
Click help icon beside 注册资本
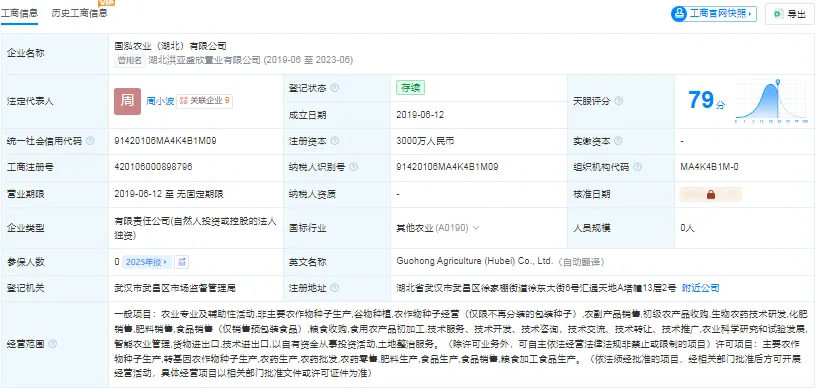click(335, 141)
